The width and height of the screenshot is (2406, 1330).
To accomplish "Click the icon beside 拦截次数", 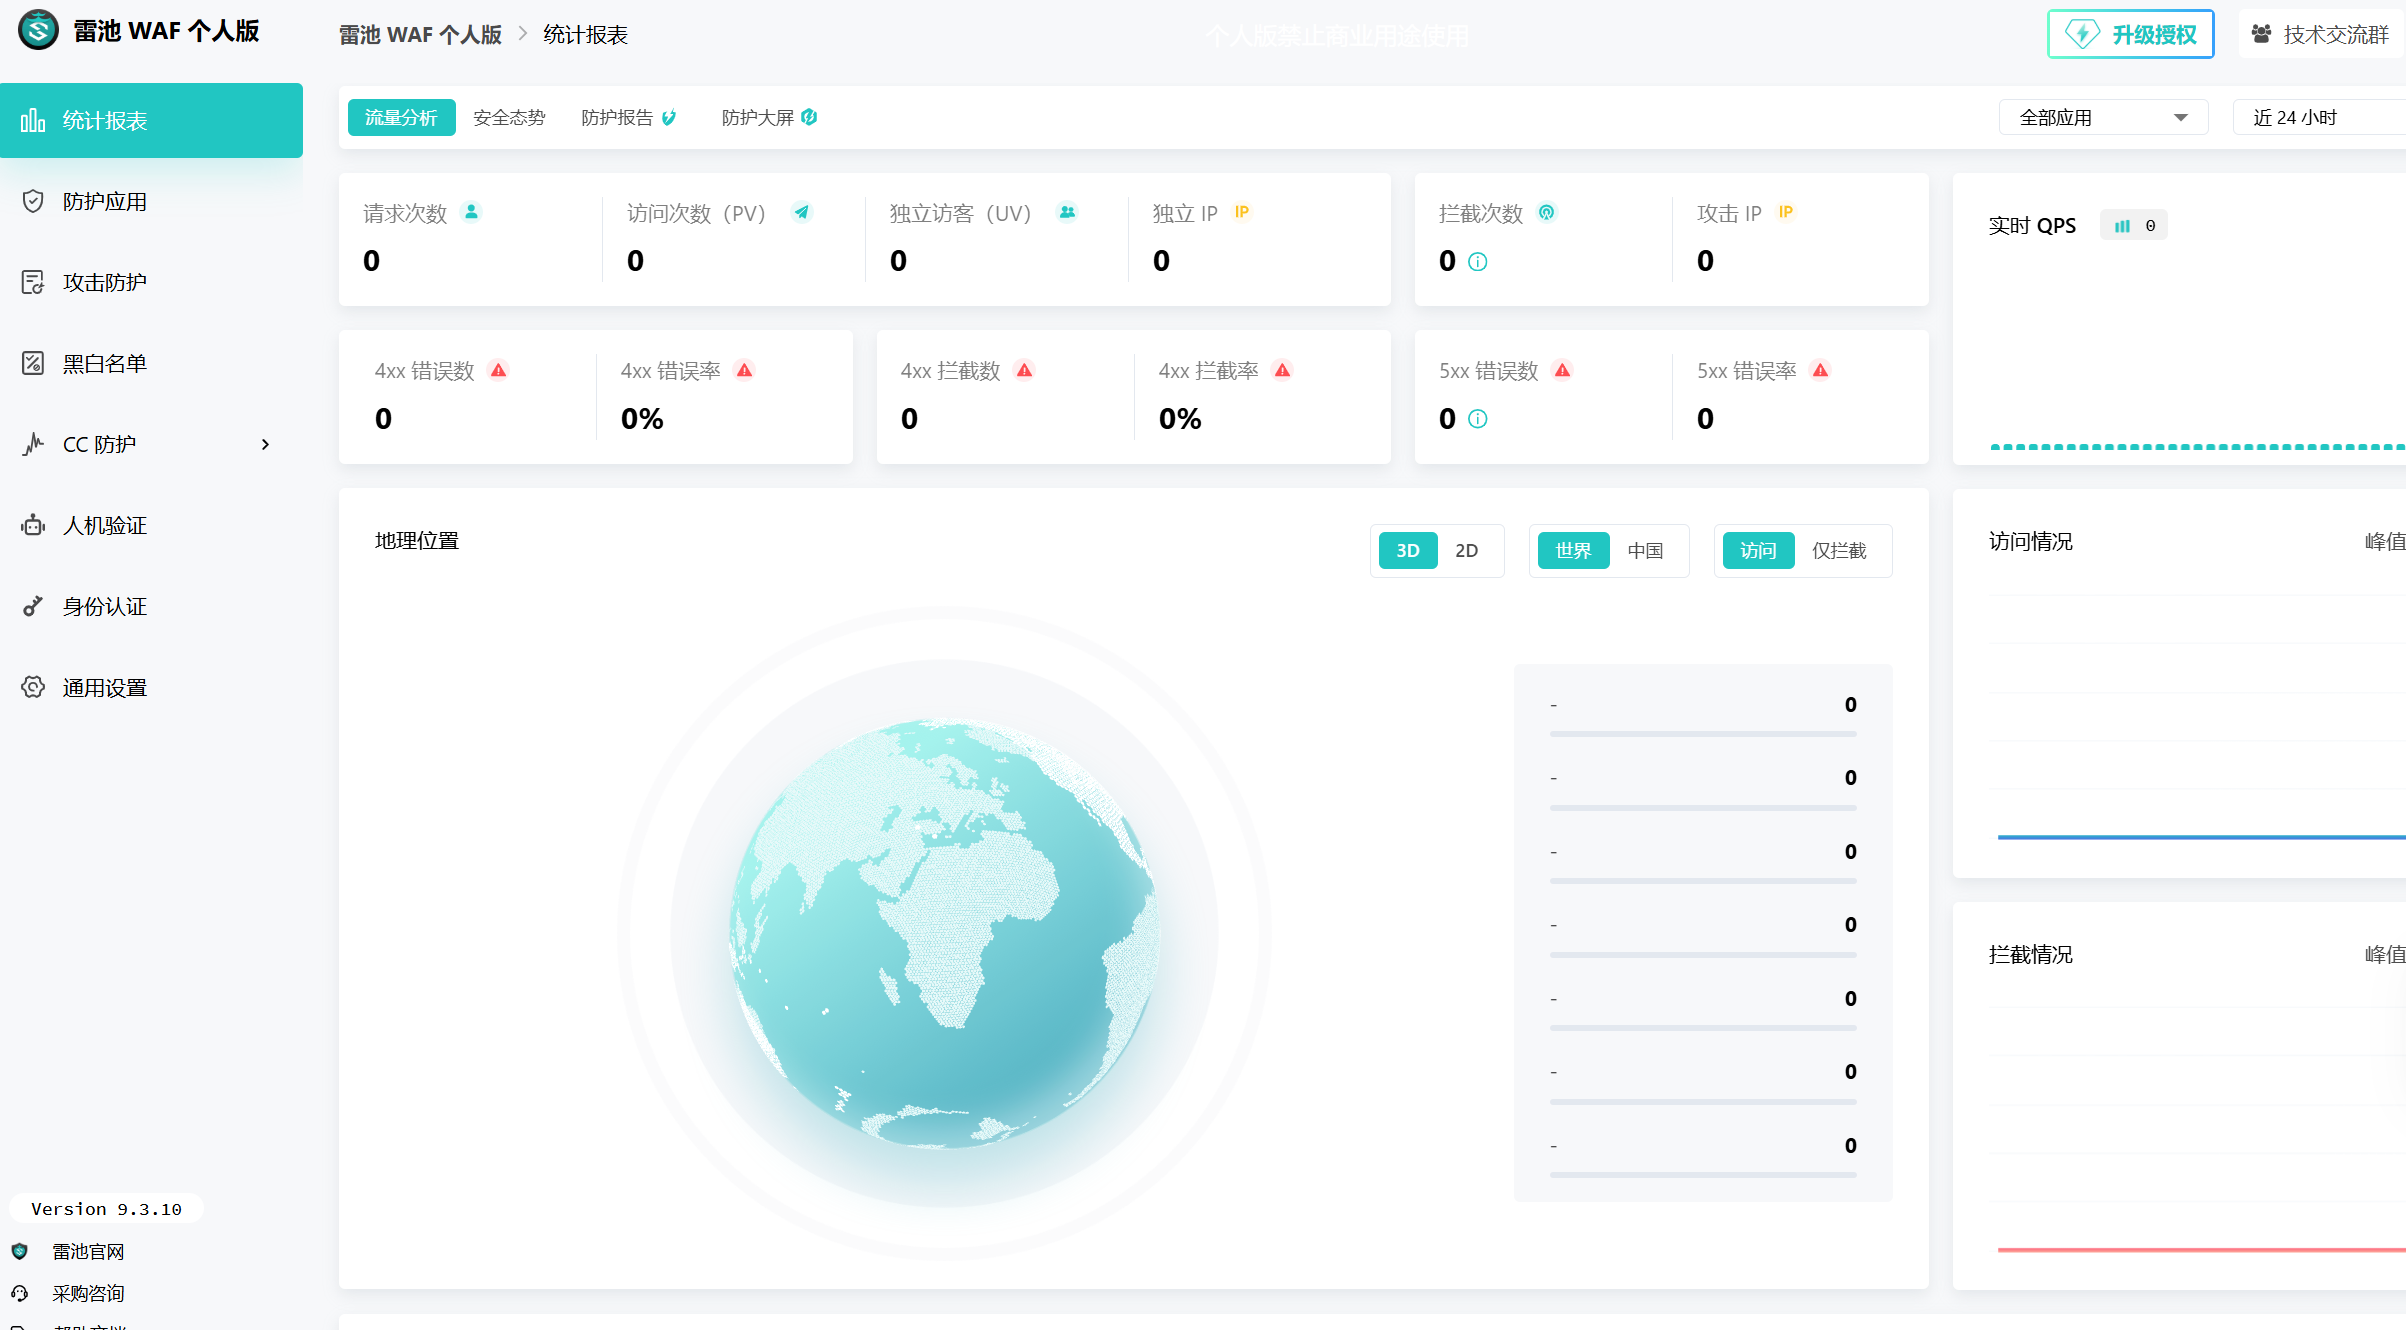I will (x=1547, y=212).
